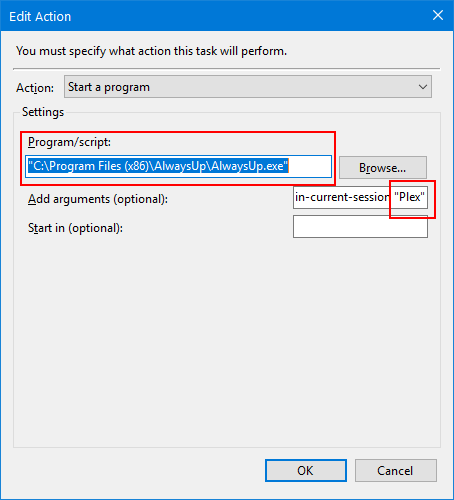Click the highlighted AlwaysUp.exe path text
Screen dimensions: 454x500
158,166
